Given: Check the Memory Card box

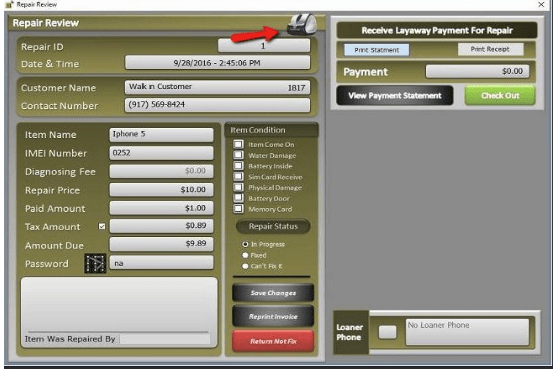Looking at the screenshot, I should point(238,209).
